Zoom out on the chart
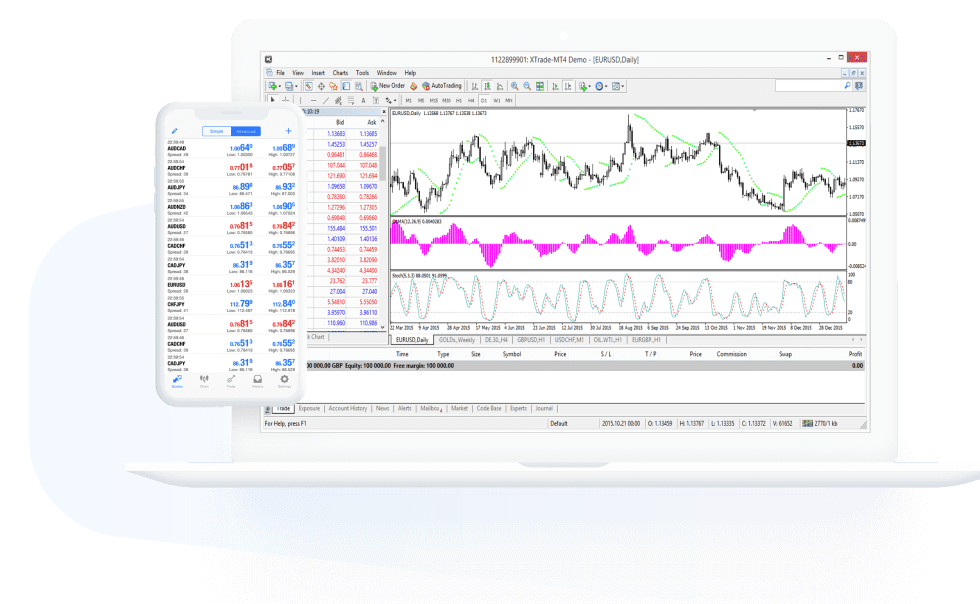Screen dimensions: 980x604 click(527, 86)
